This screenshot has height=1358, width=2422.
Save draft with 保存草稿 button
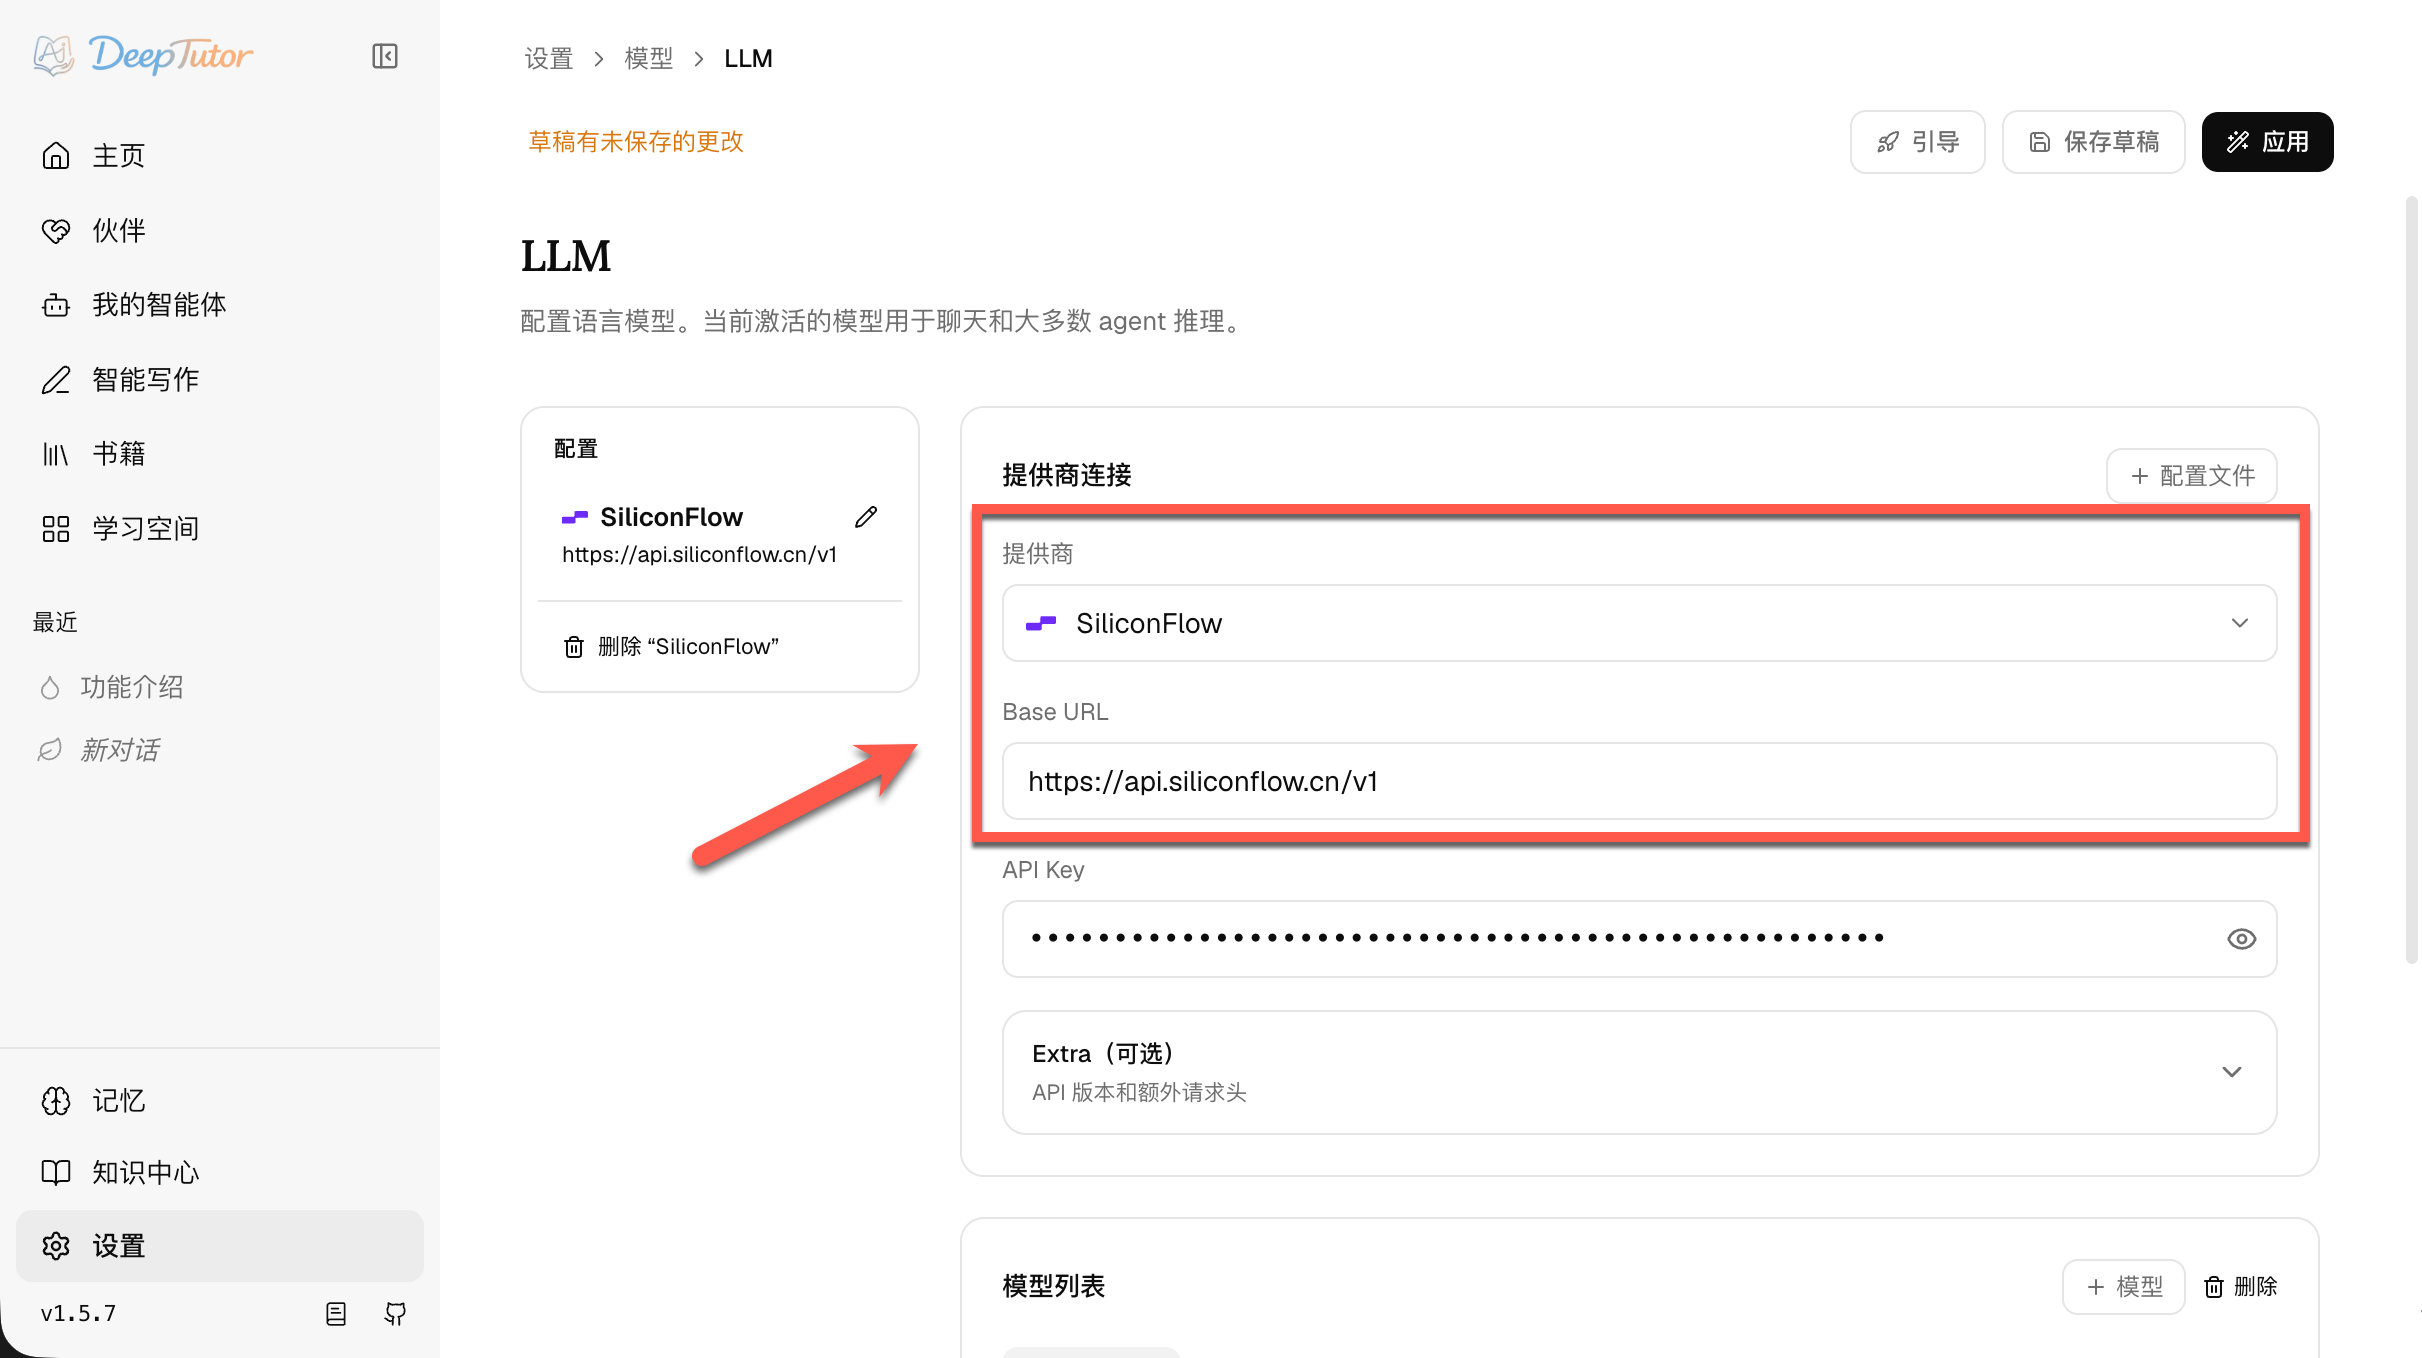2093,142
